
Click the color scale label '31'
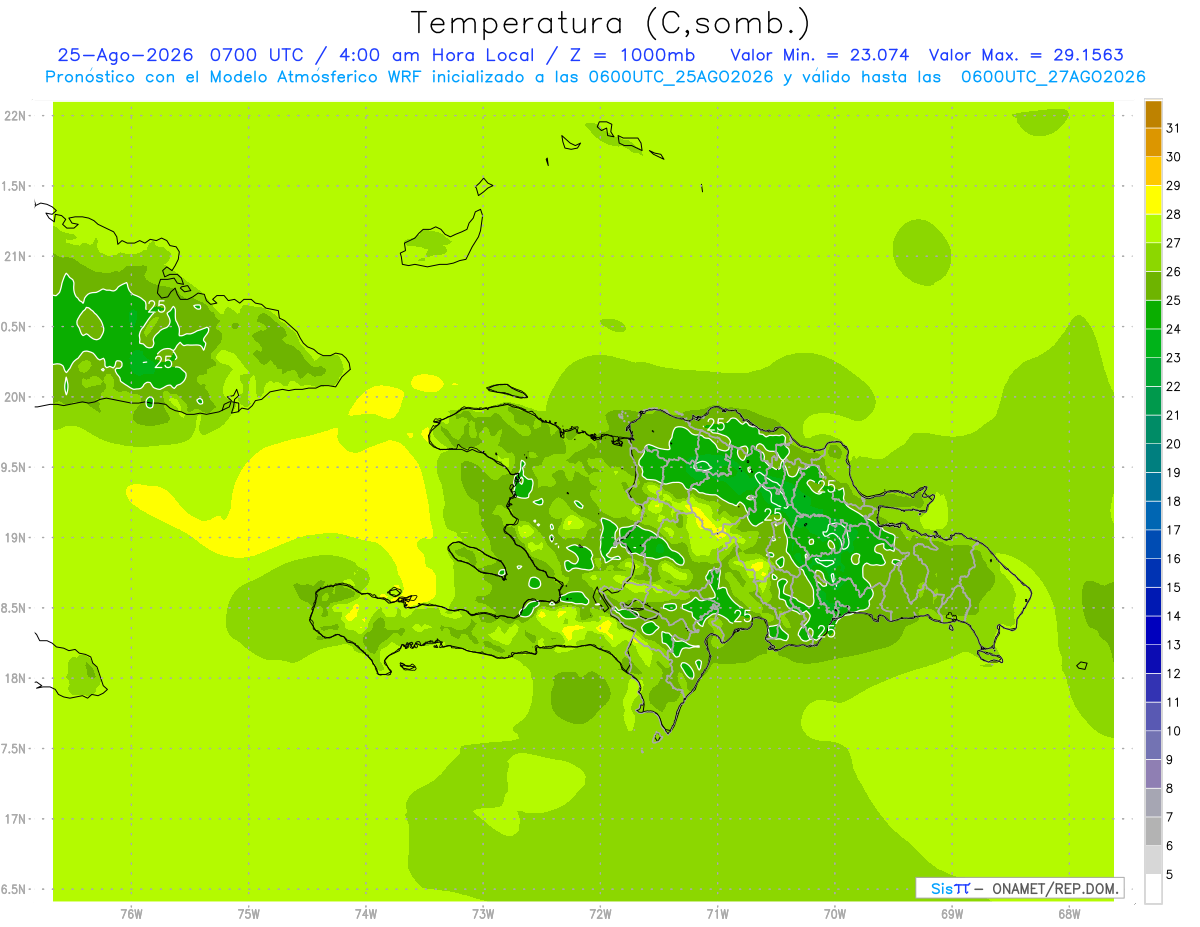[x=1173, y=128]
